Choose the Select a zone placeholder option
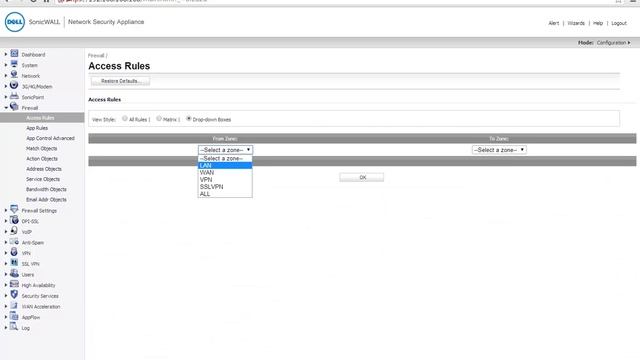640x360 pixels. (225, 158)
